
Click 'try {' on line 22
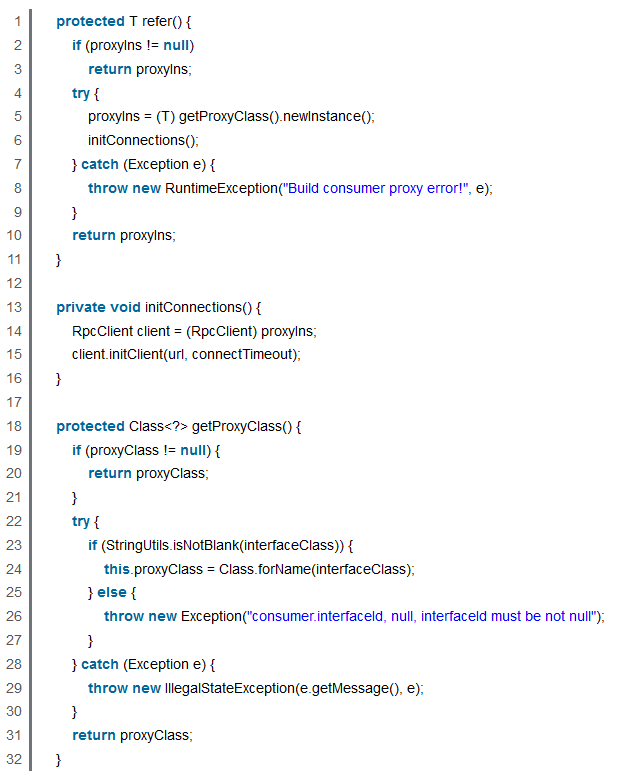[x=86, y=521]
